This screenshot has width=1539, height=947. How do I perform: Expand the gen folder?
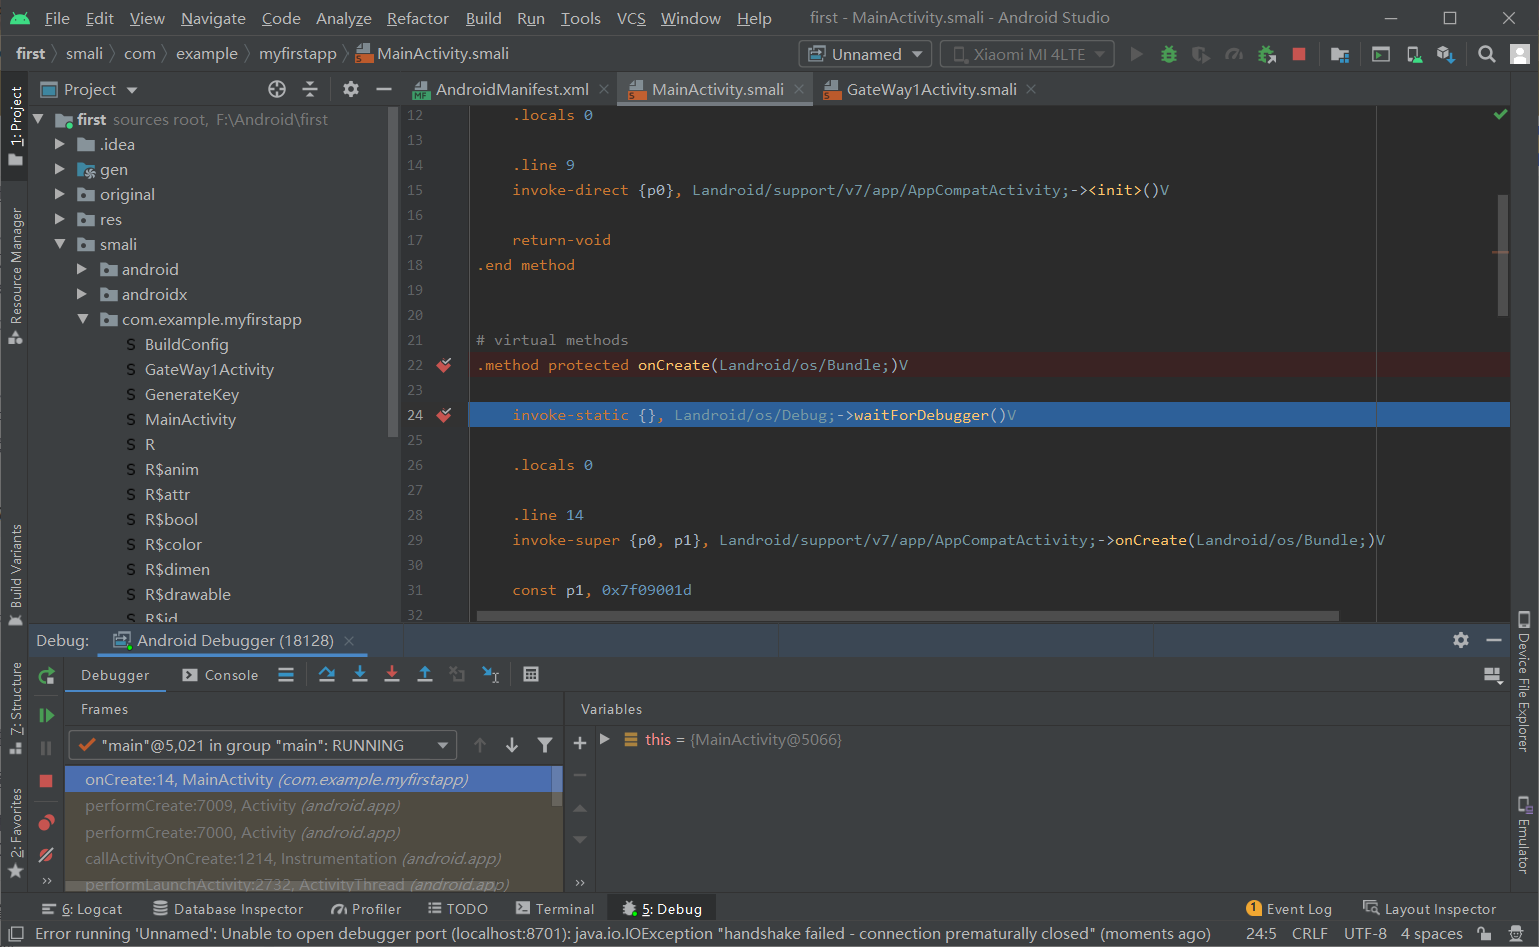(x=60, y=169)
